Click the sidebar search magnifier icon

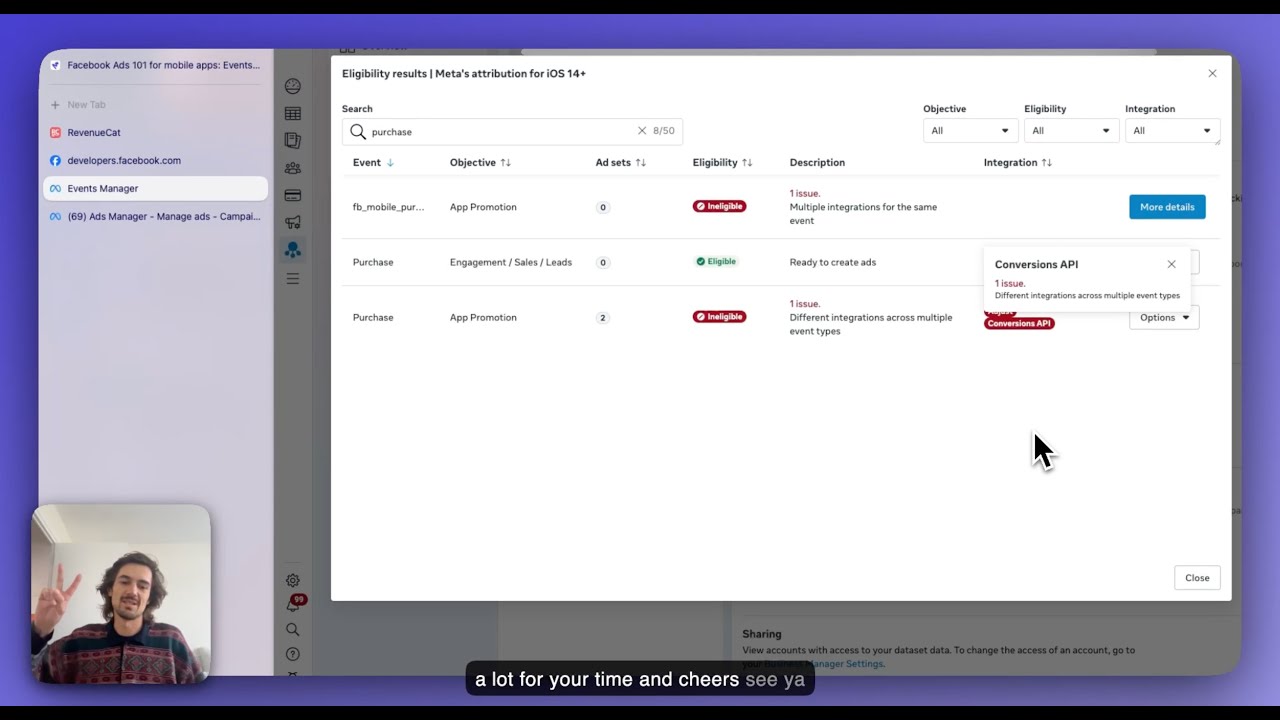click(293, 630)
